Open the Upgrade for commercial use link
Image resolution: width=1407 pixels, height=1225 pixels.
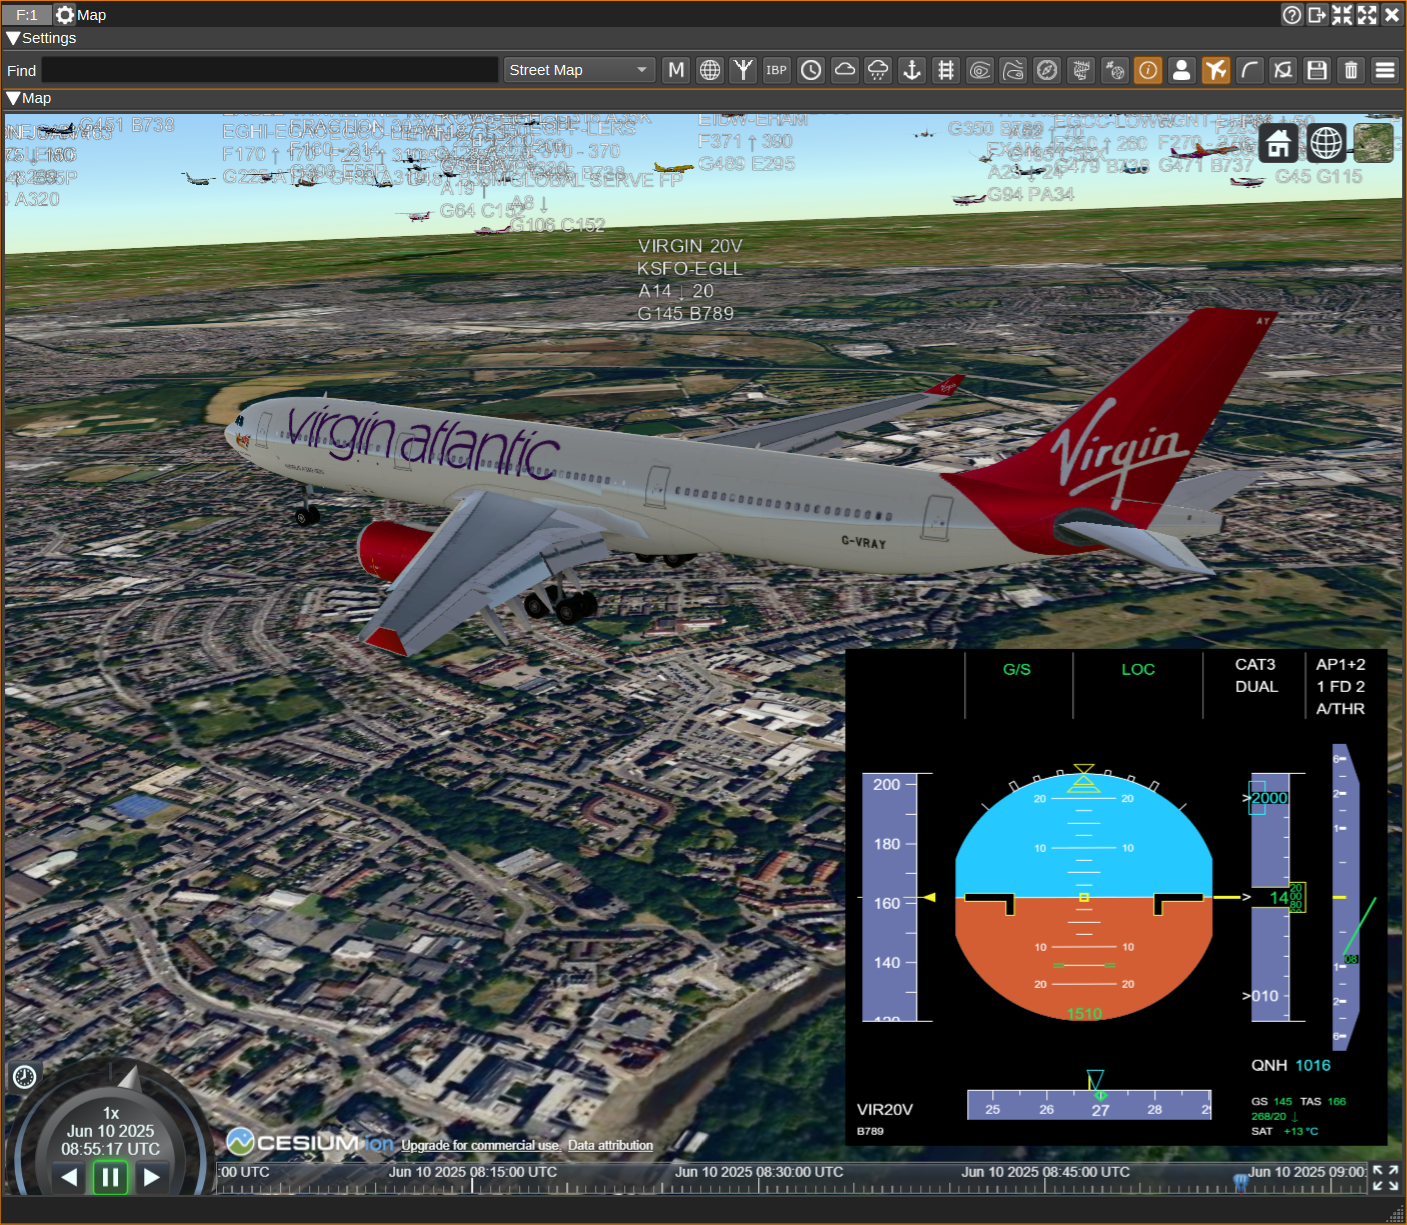480,1145
